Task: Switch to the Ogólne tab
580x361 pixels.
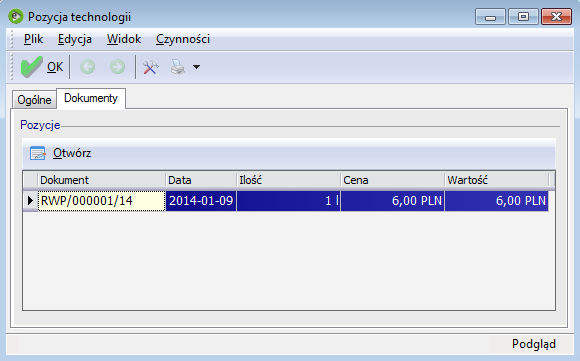Action: 34,100
